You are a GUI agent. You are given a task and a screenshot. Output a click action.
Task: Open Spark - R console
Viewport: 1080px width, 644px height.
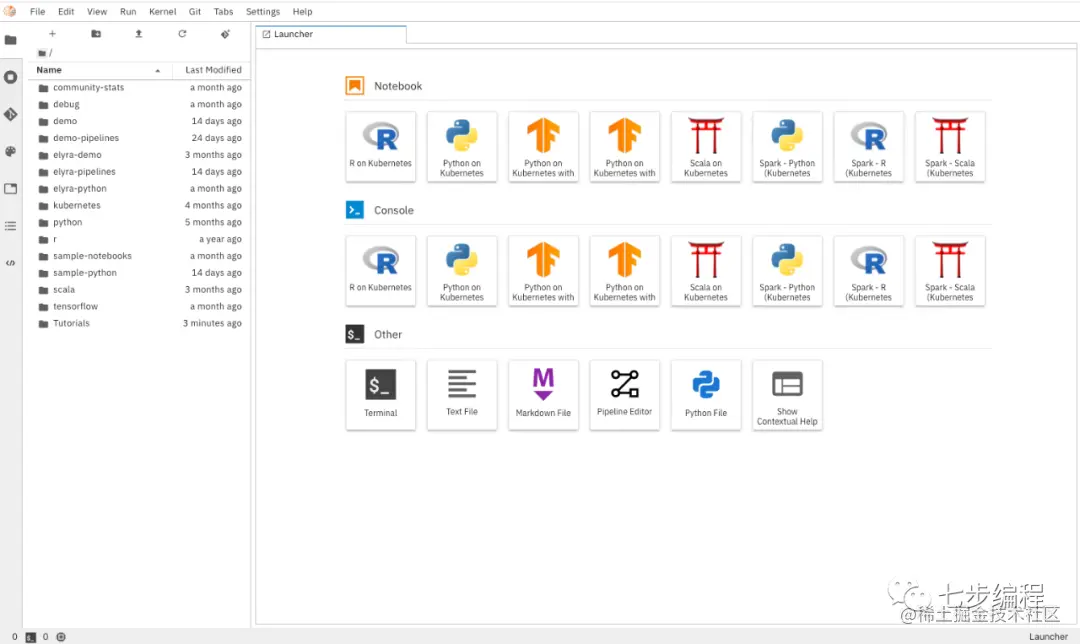coord(869,271)
